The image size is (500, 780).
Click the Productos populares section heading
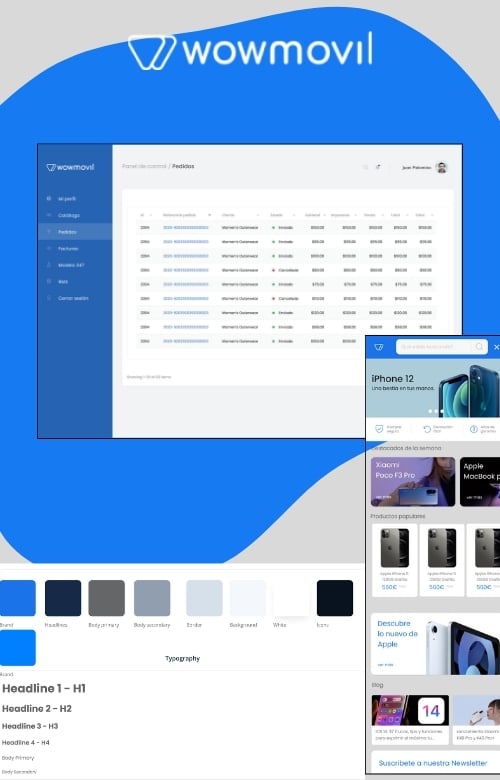click(398, 516)
